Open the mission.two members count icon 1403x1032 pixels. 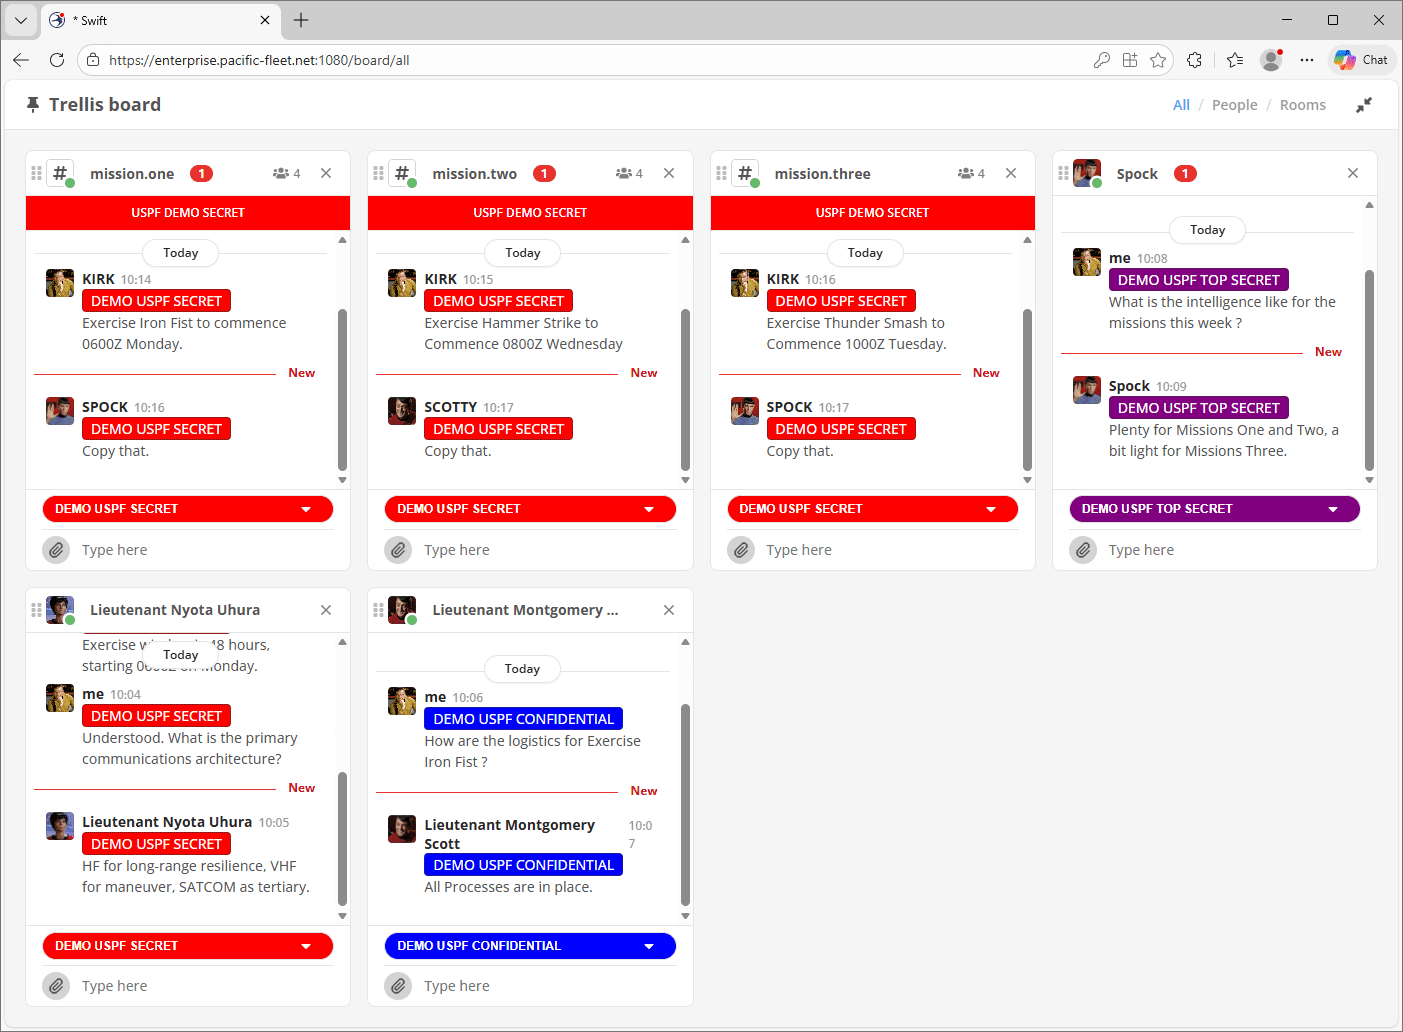(x=629, y=174)
